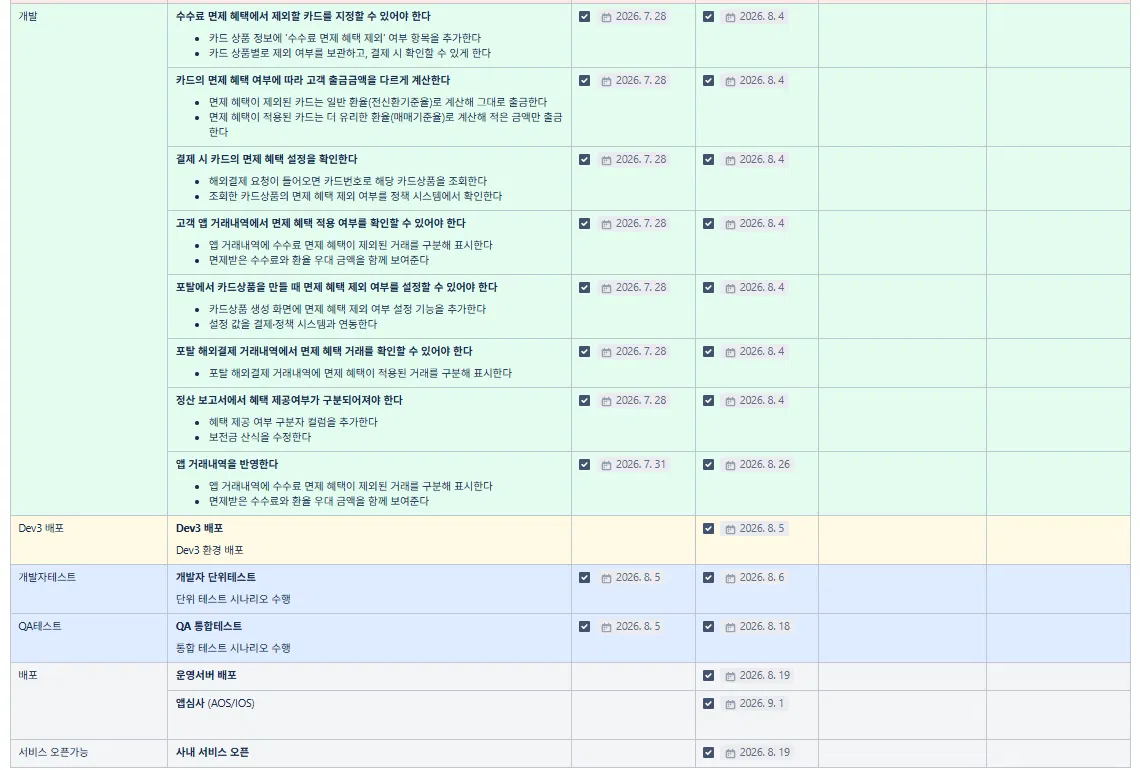Viewport: 1140px width, 770px height.
Task: Open the calendar icon beside 2026. 8. 6
Action: pos(730,578)
